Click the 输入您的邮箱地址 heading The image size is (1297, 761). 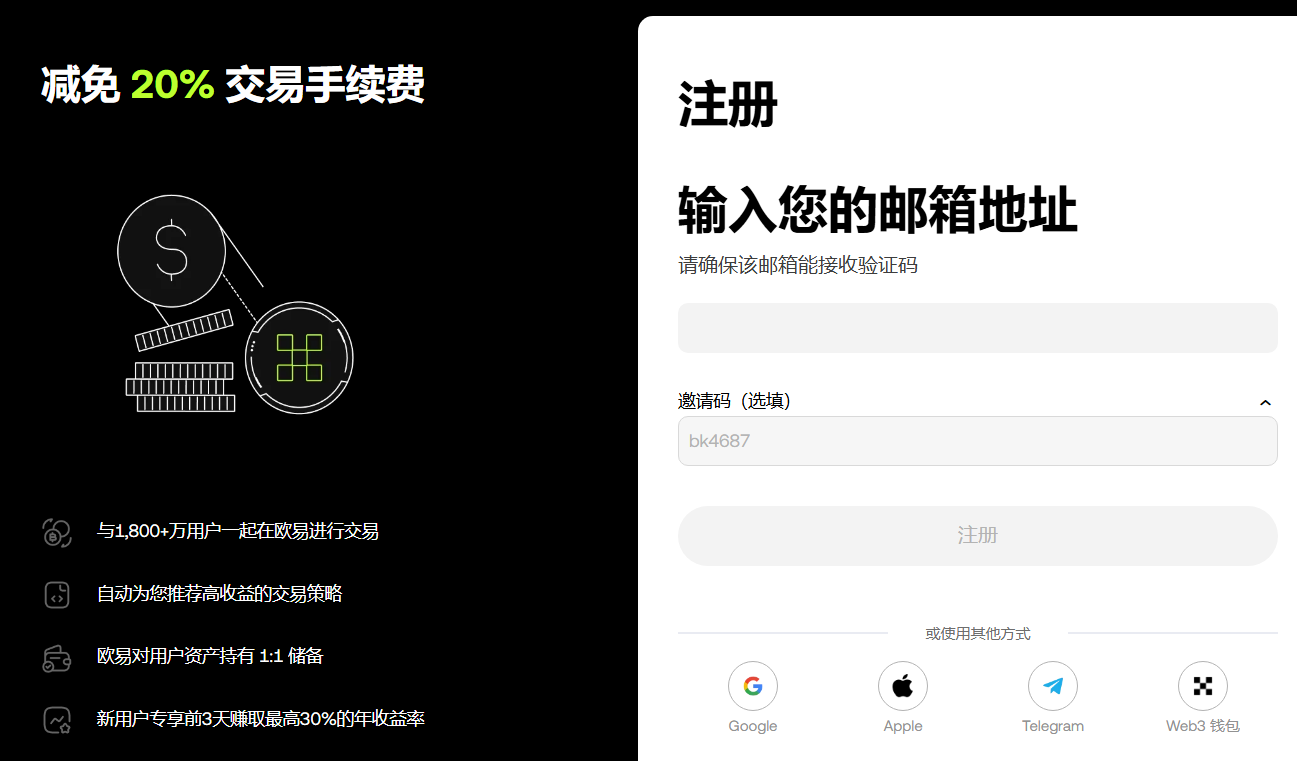click(878, 210)
